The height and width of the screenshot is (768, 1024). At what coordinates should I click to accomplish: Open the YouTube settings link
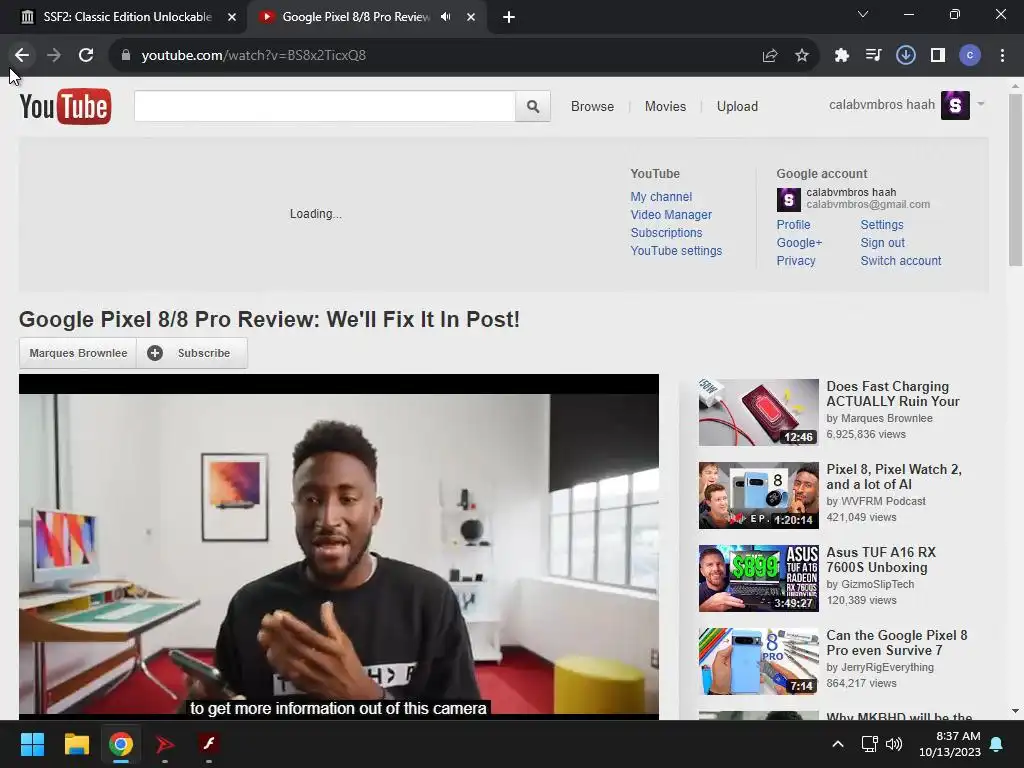point(676,251)
